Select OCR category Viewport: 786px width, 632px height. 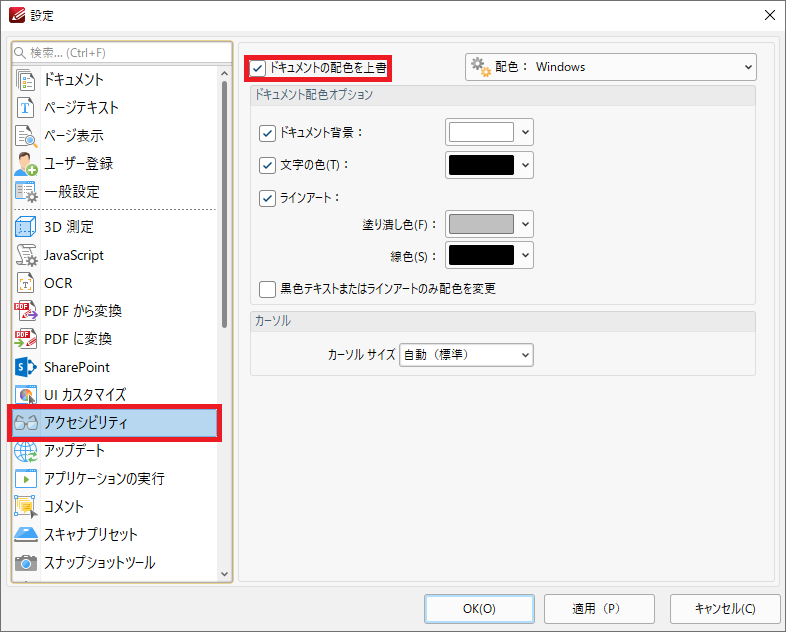point(115,283)
